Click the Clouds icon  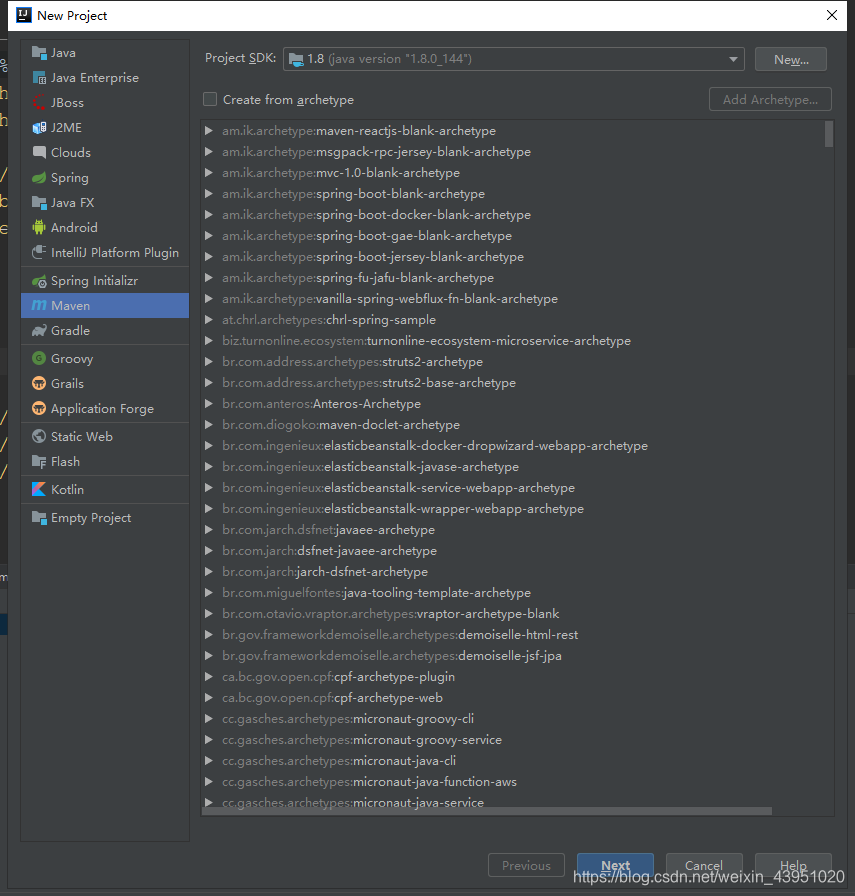click(x=39, y=153)
